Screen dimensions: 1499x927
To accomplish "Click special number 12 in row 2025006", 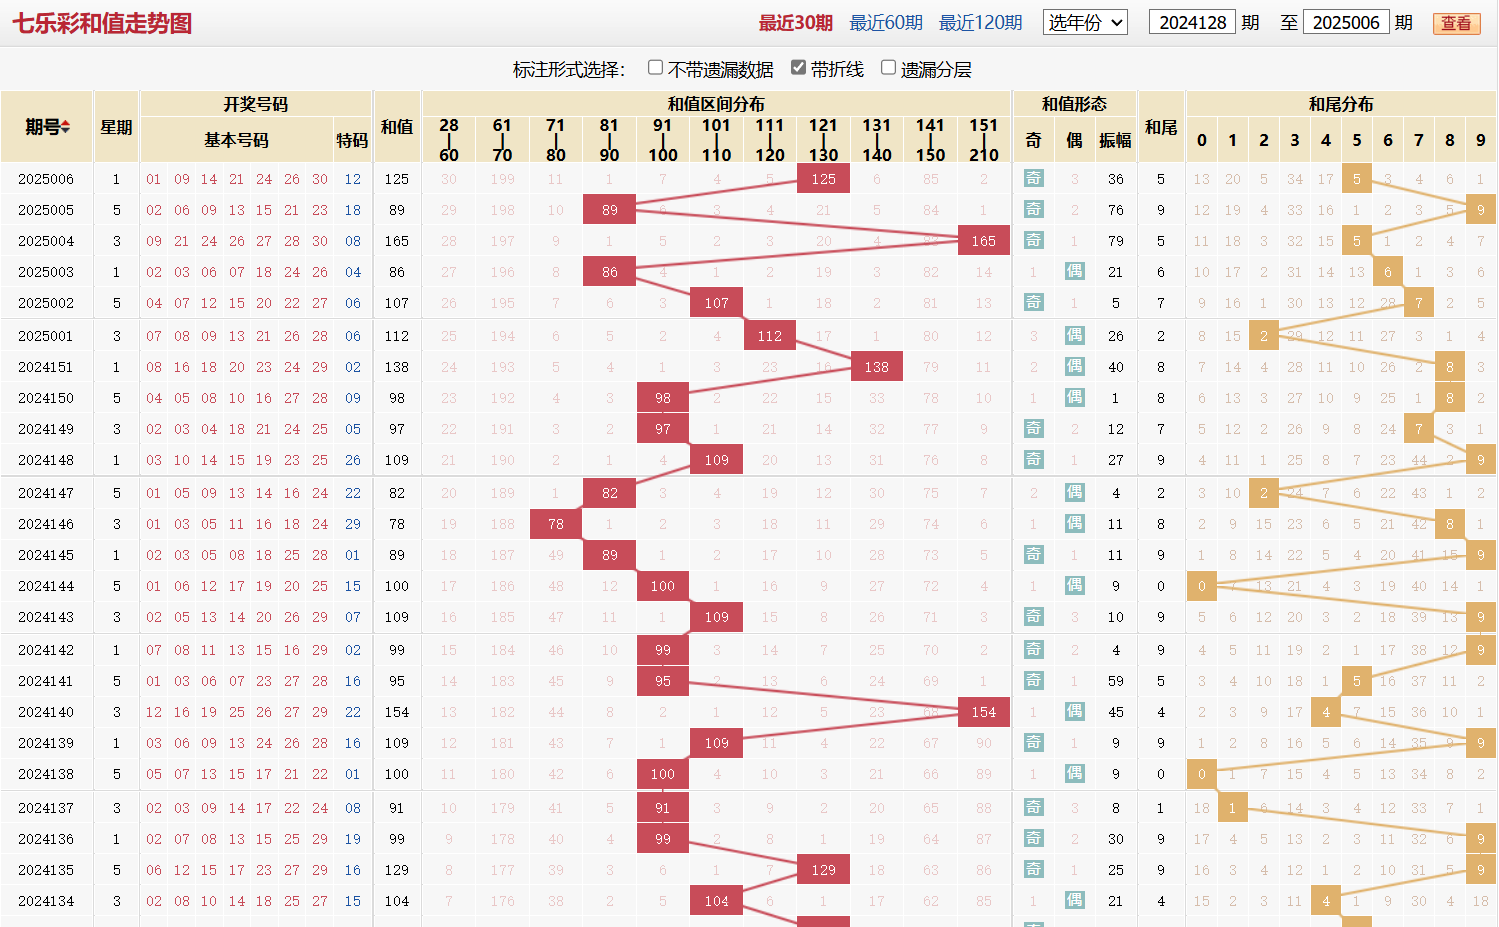I will point(353,179).
